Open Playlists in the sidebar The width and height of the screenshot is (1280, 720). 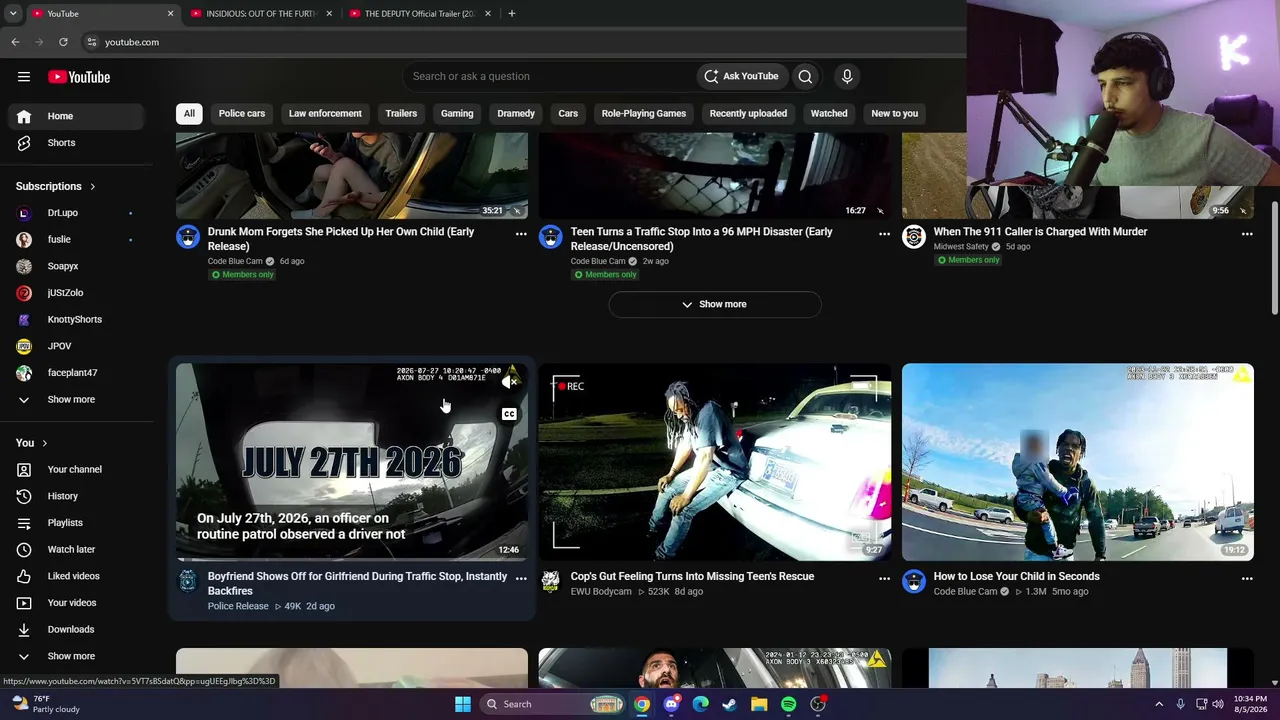[77, 523]
